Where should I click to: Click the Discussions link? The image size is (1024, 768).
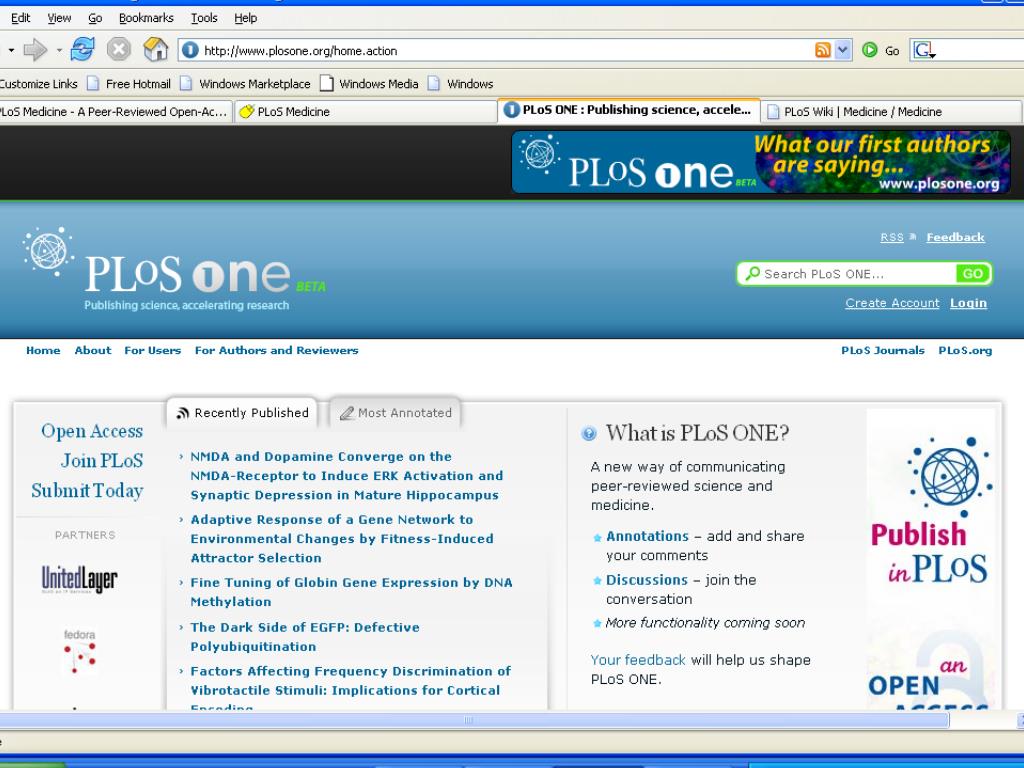tap(647, 580)
